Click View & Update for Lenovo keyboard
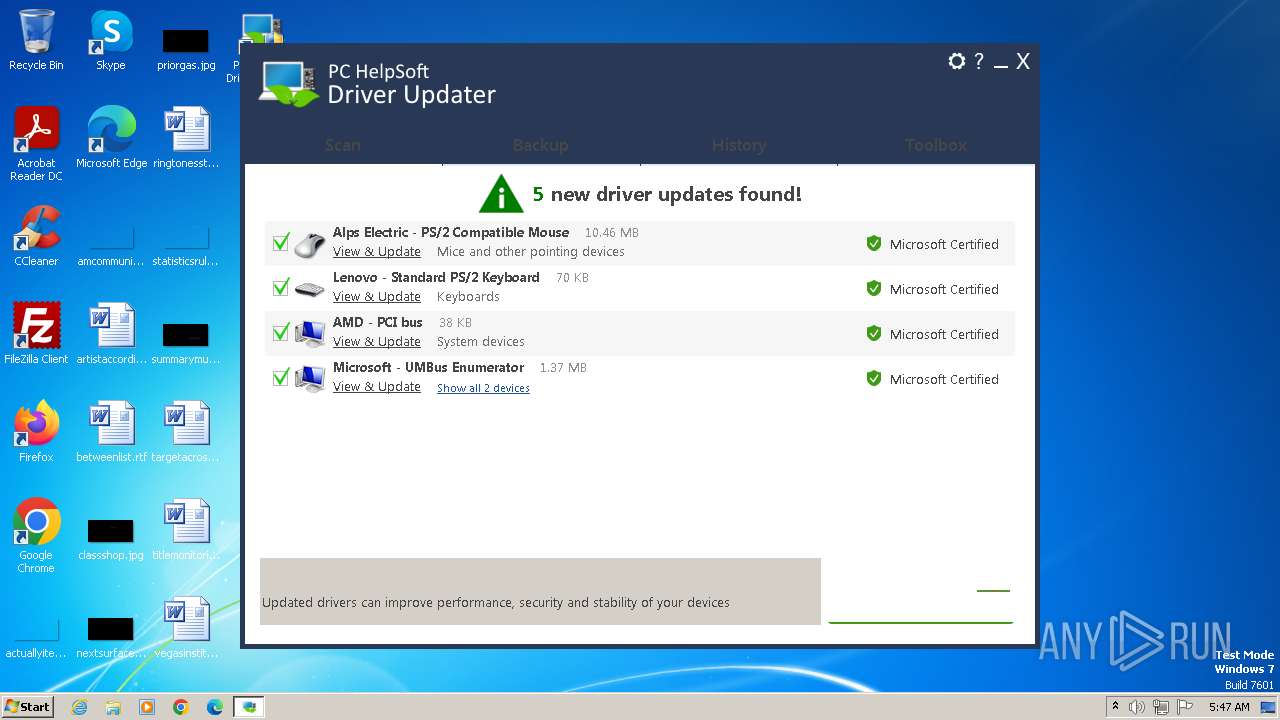The height and width of the screenshot is (720, 1280). pos(377,297)
